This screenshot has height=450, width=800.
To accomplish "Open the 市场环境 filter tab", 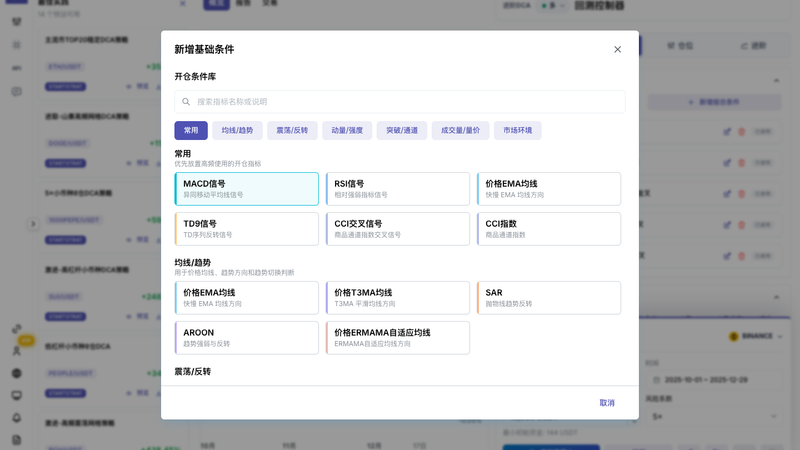I will pyautogui.click(x=517, y=131).
